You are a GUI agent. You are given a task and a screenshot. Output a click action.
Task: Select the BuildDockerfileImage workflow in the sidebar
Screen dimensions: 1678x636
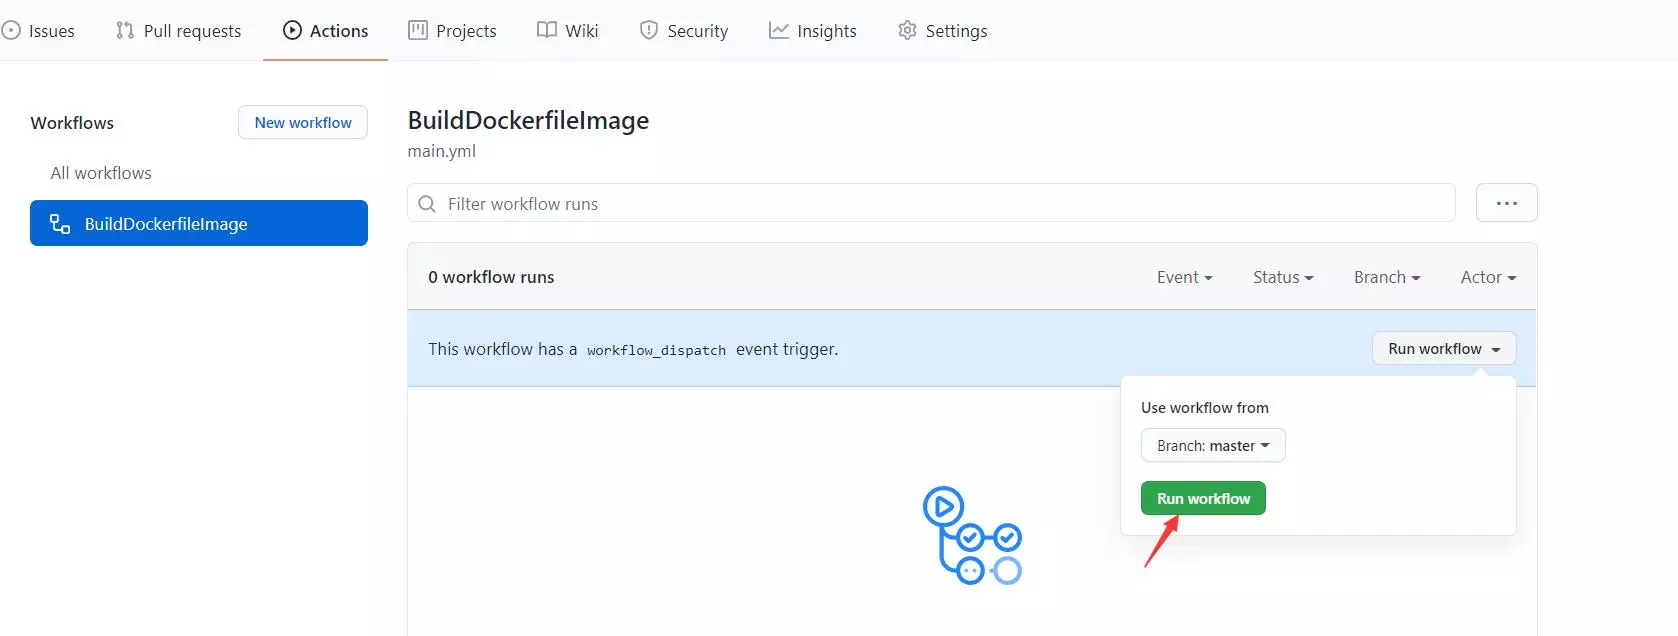point(199,223)
